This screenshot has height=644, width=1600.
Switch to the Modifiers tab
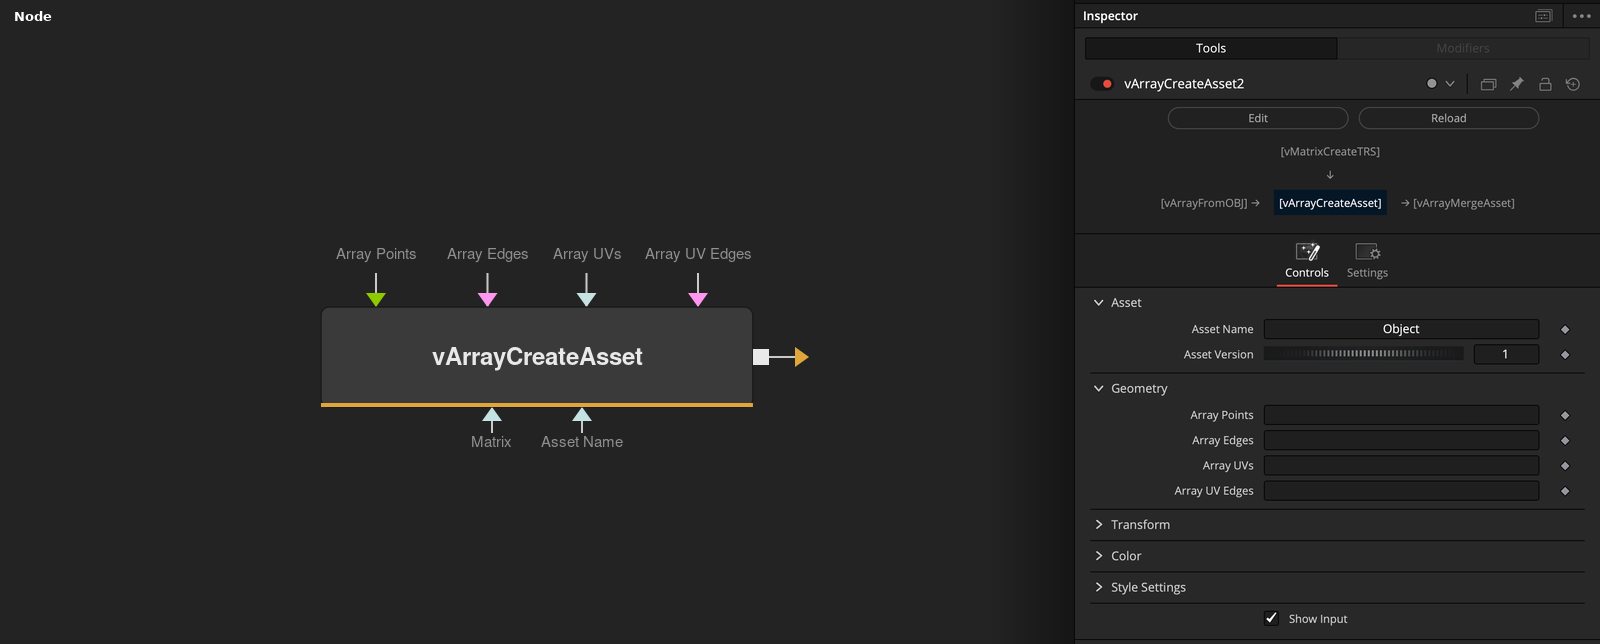[1463, 48]
